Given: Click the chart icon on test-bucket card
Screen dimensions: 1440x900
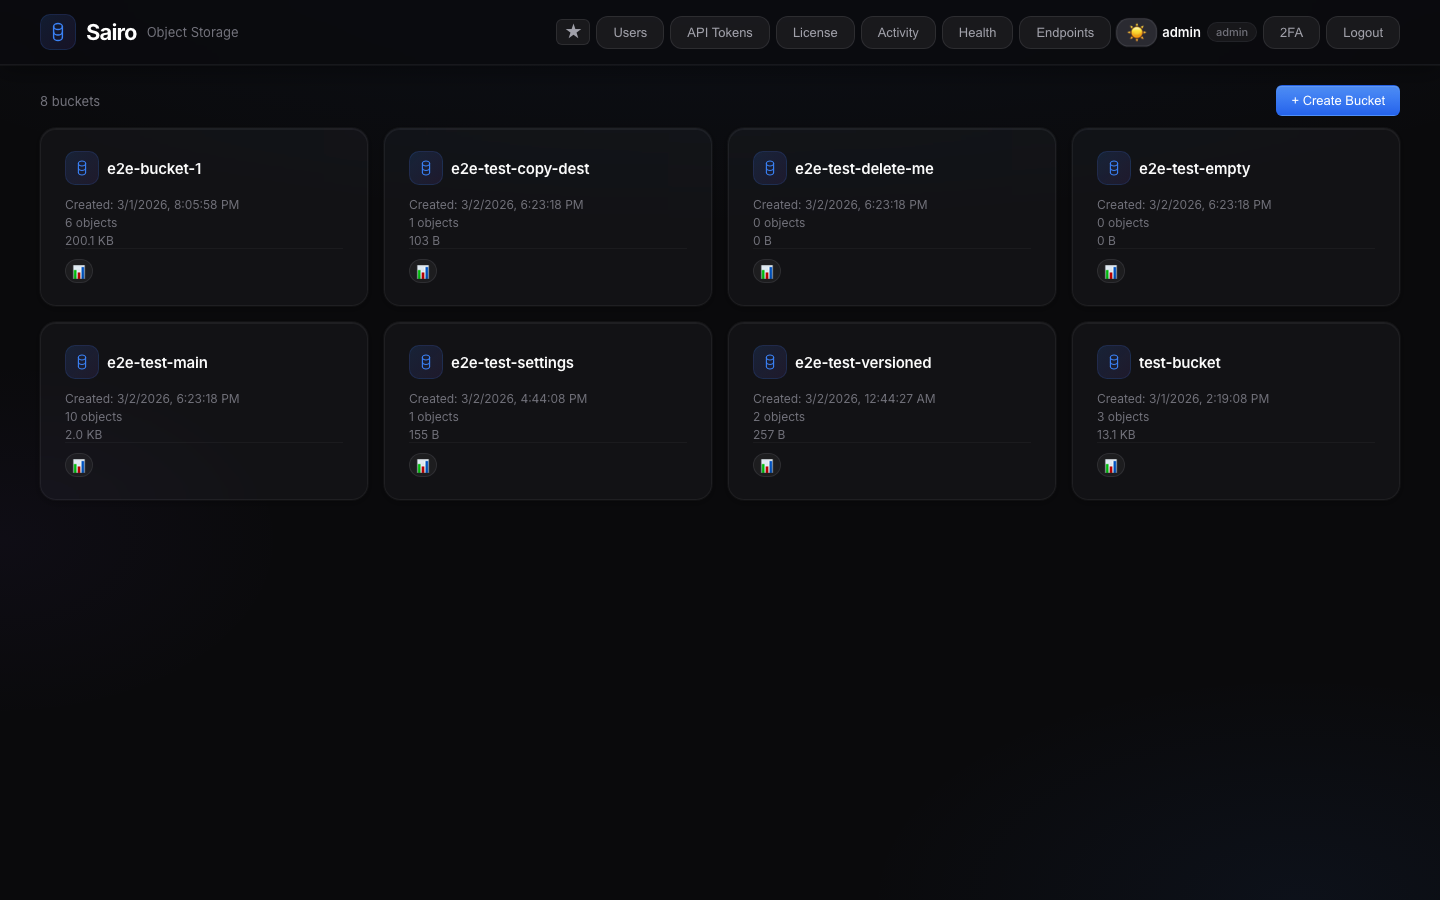Looking at the screenshot, I should [1111, 465].
